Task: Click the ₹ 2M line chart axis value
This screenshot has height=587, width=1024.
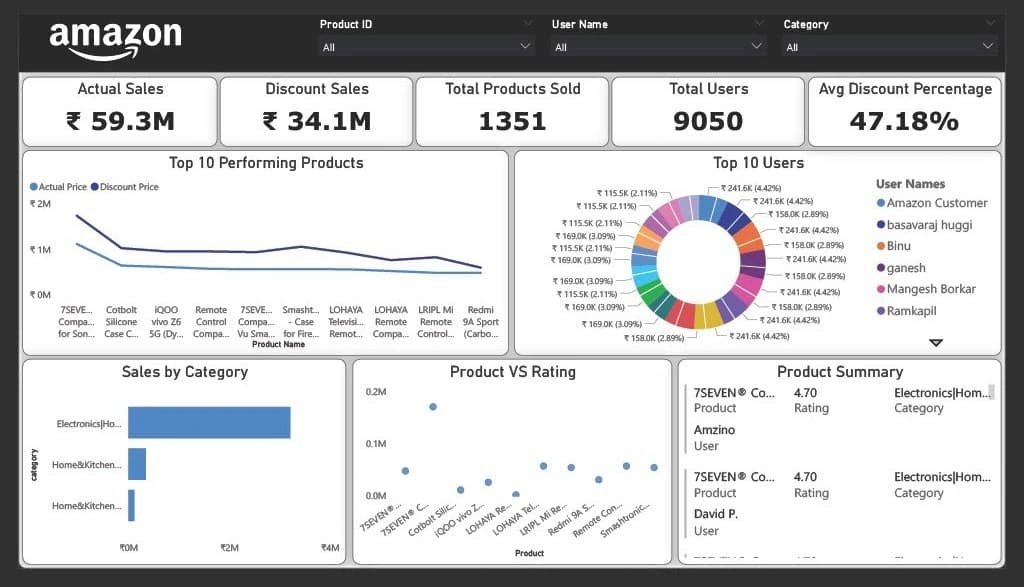Action: (40, 204)
